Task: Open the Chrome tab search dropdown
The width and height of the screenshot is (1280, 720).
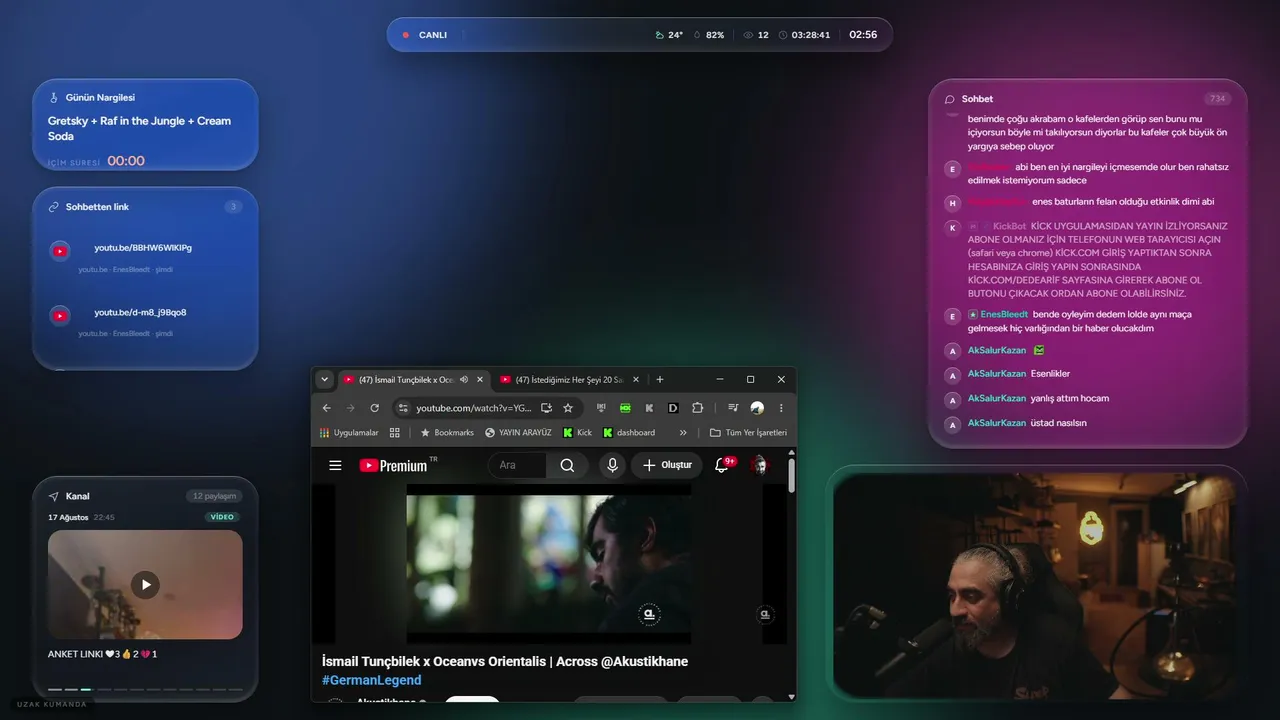Action: 325,380
